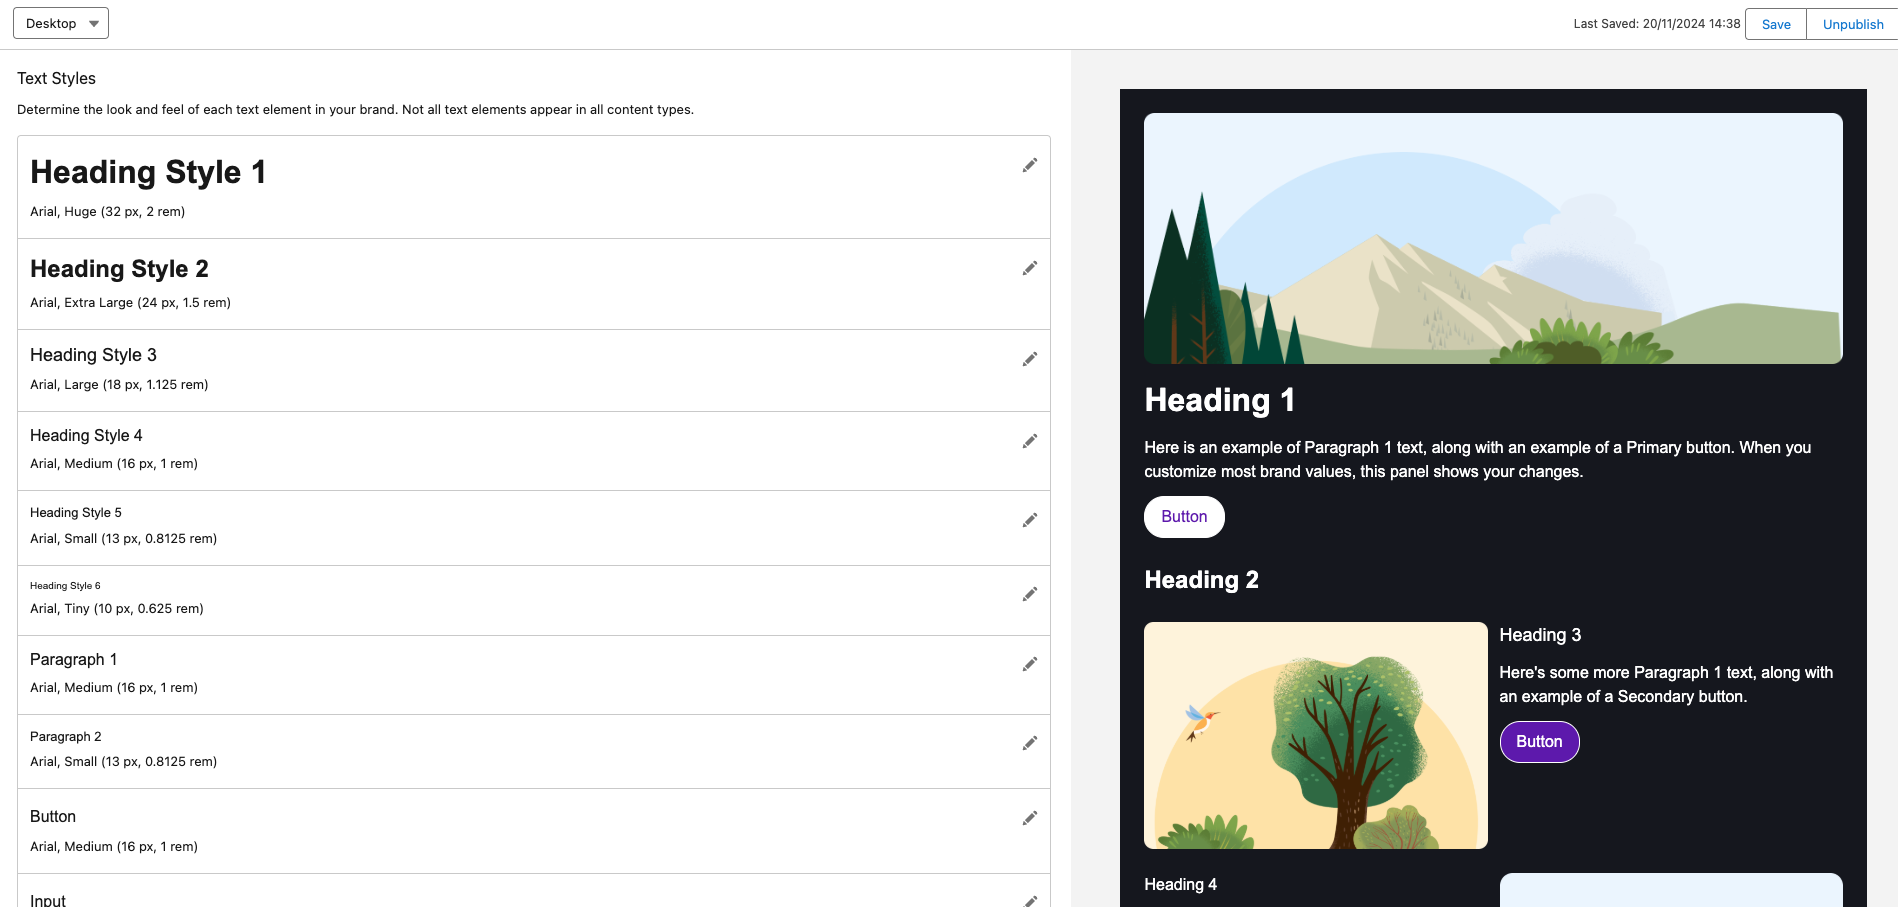Click pencil icon for Paragraph 1
The width and height of the screenshot is (1898, 907).
coord(1029,664)
